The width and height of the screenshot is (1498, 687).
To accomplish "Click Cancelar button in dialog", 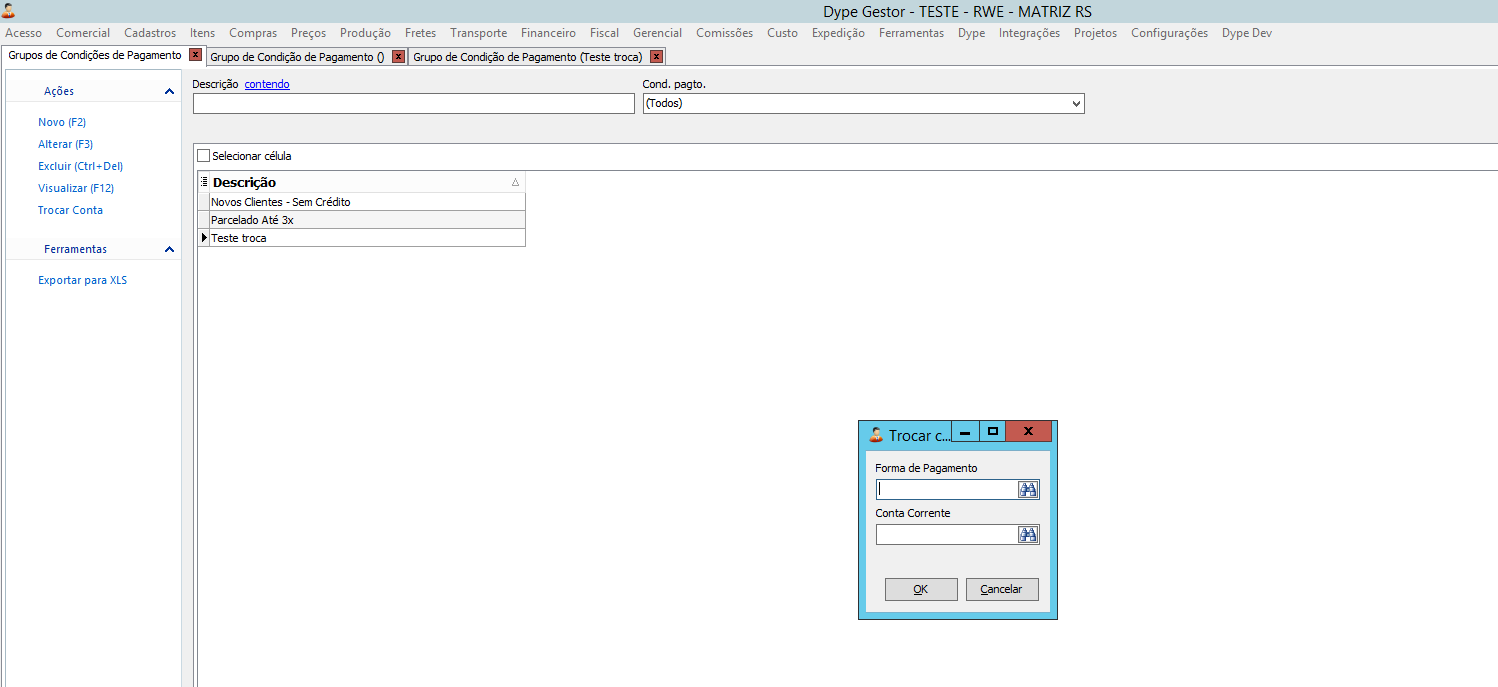I will [x=1002, y=589].
